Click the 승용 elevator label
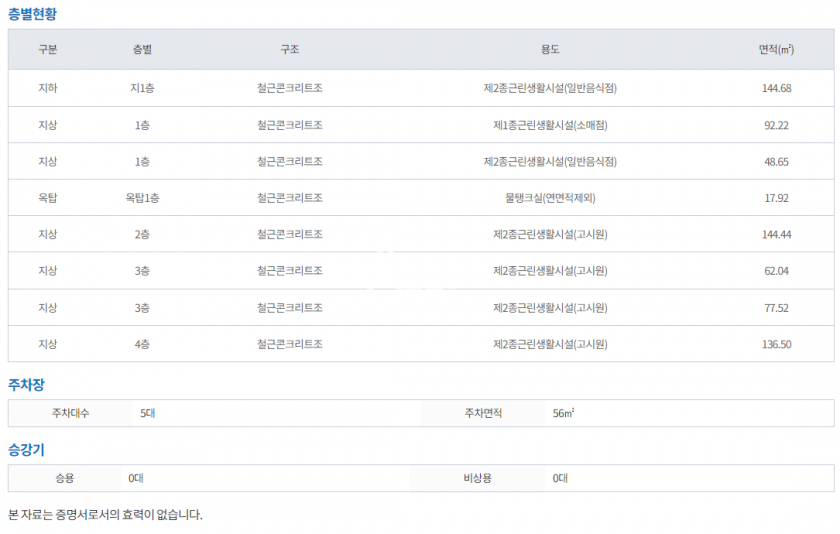840x534 pixels. click(64, 478)
